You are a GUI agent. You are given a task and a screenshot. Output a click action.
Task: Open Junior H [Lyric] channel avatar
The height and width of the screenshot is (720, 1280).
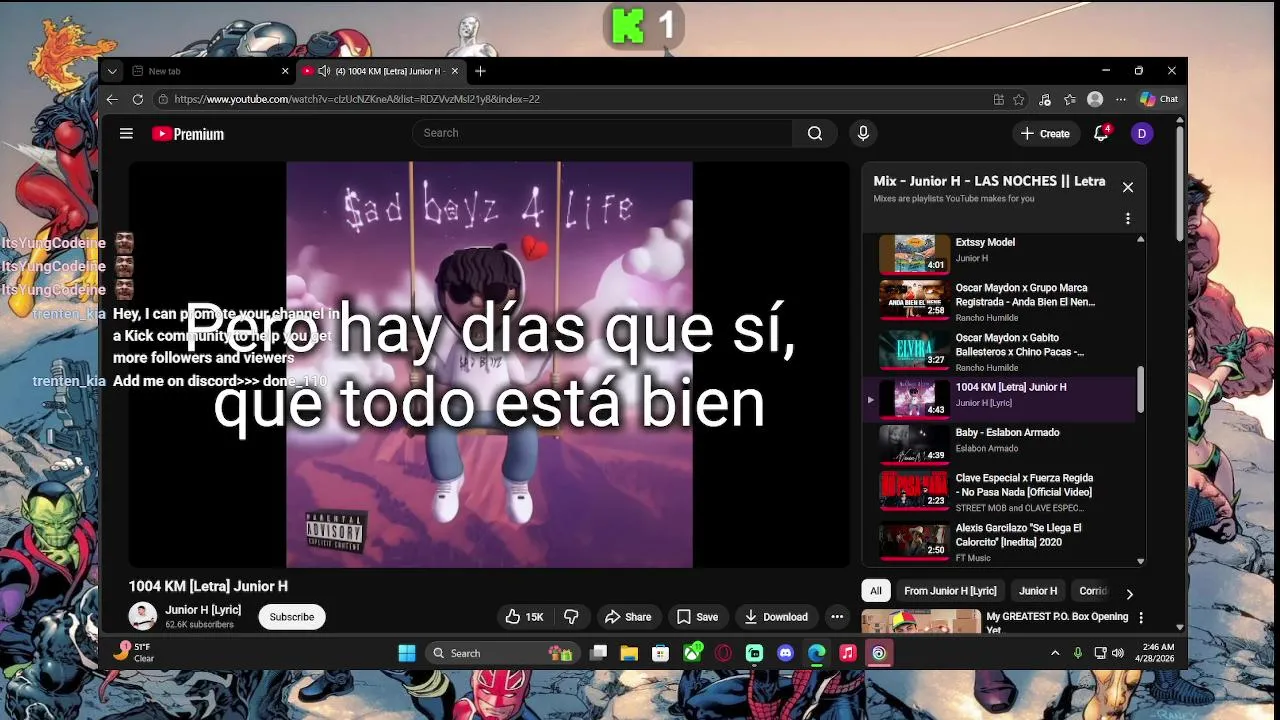pyautogui.click(x=143, y=616)
